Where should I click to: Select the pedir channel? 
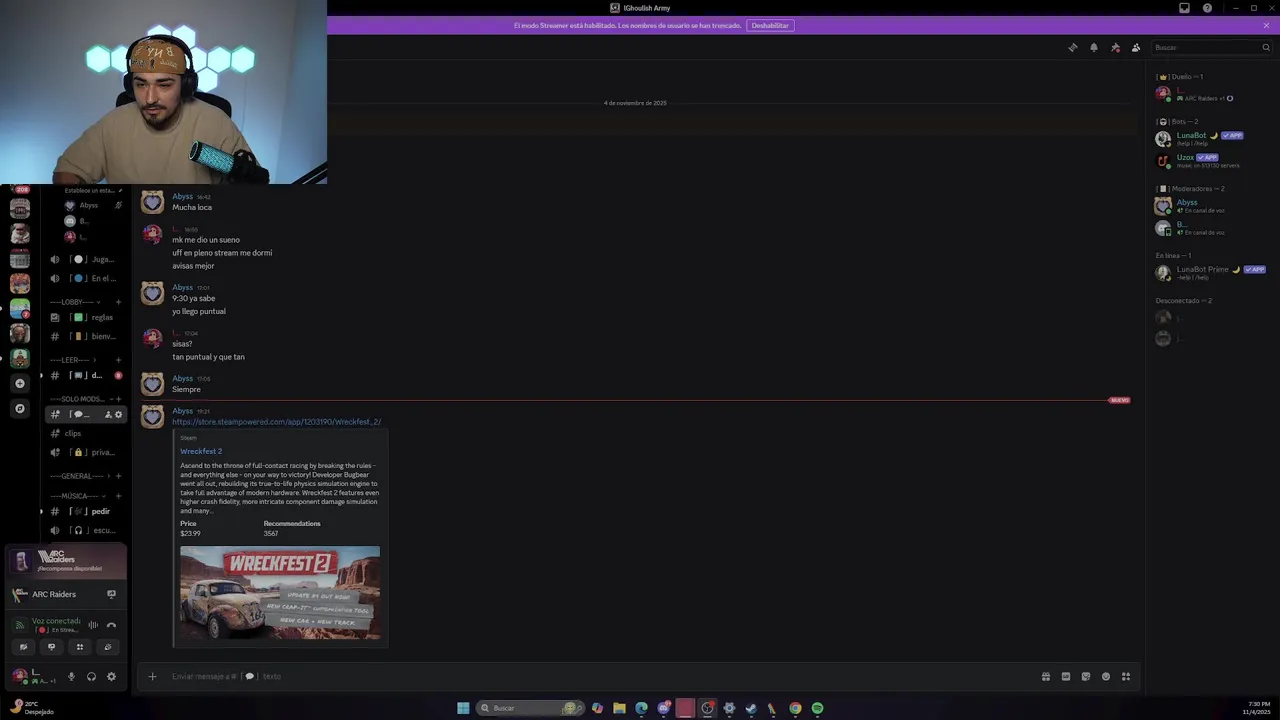coord(85,511)
